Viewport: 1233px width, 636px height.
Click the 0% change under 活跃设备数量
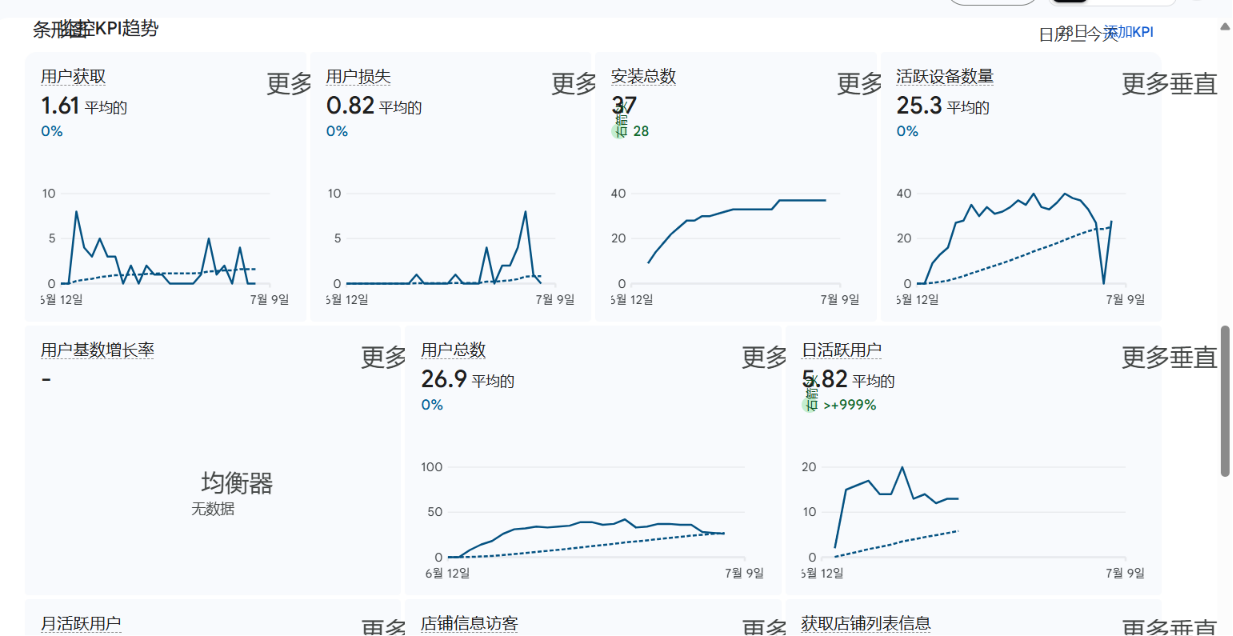click(907, 131)
